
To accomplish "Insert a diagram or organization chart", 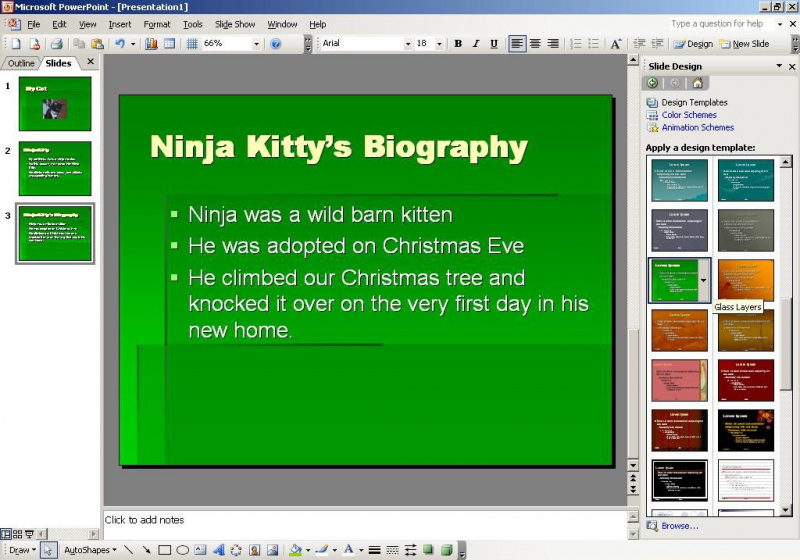I will coord(236,550).
